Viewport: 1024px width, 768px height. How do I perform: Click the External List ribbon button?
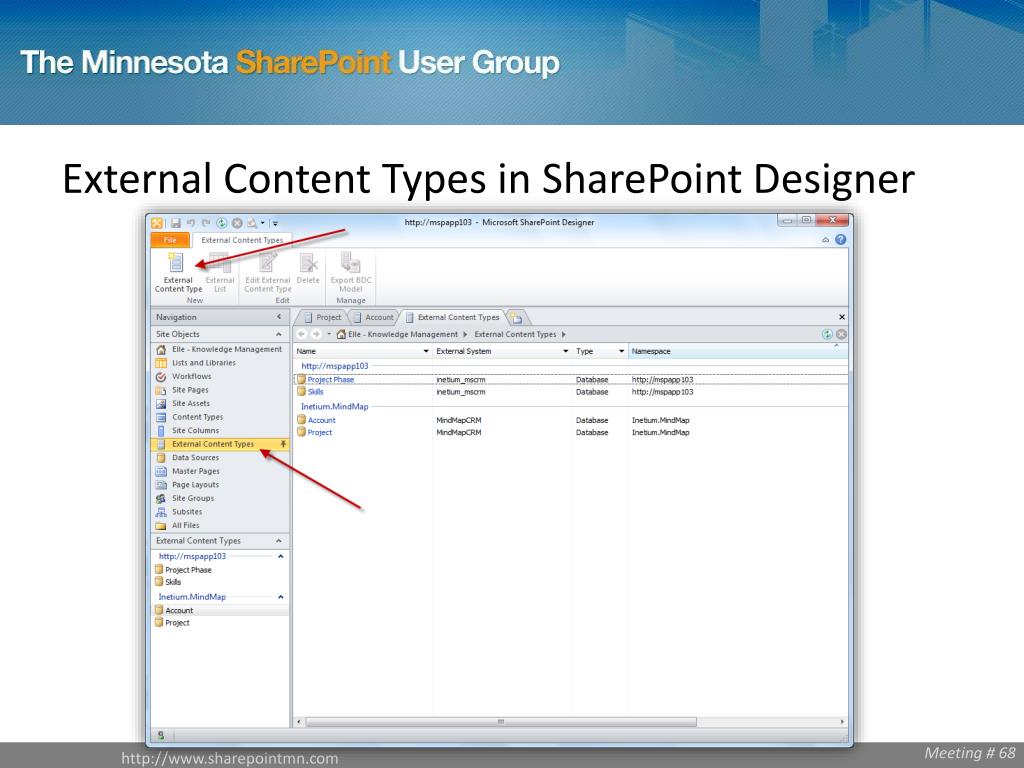(220, 273)
